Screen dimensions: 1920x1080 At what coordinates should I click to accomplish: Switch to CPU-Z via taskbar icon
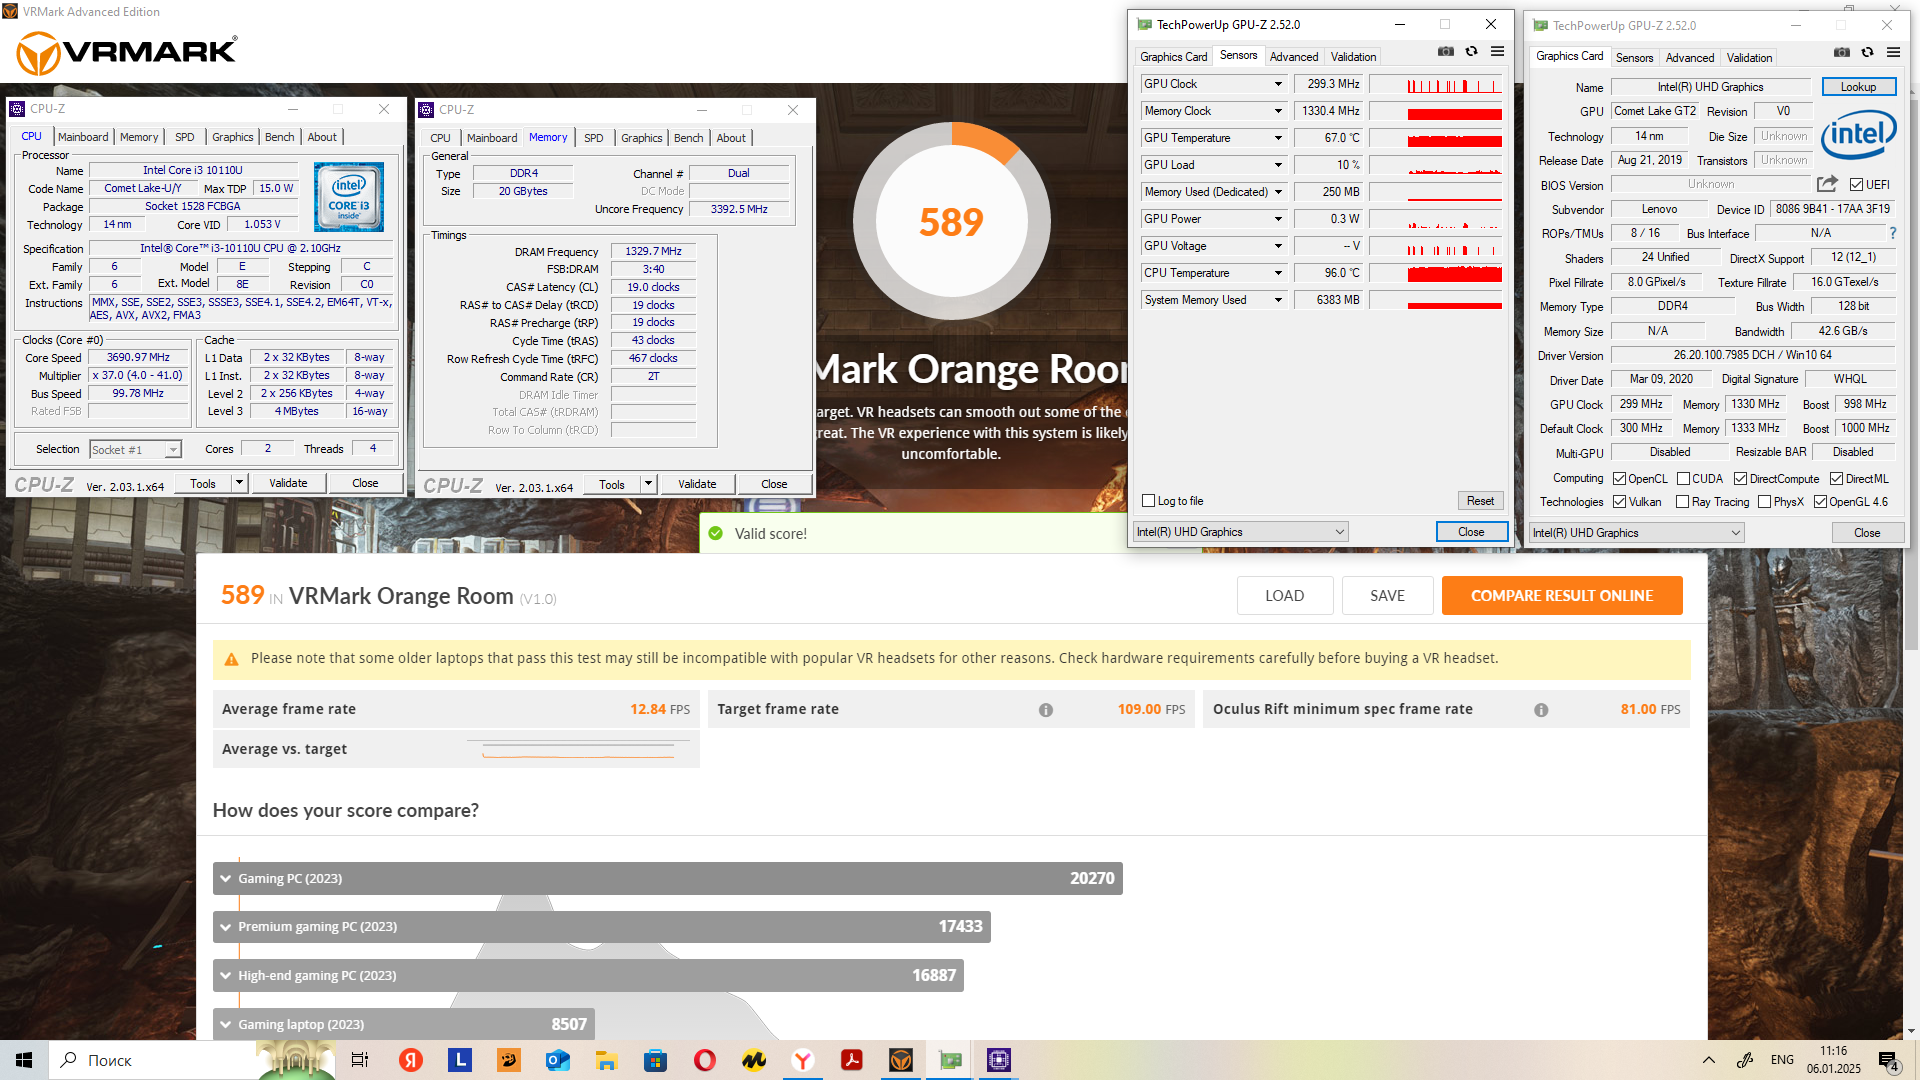coord(999,1060)
